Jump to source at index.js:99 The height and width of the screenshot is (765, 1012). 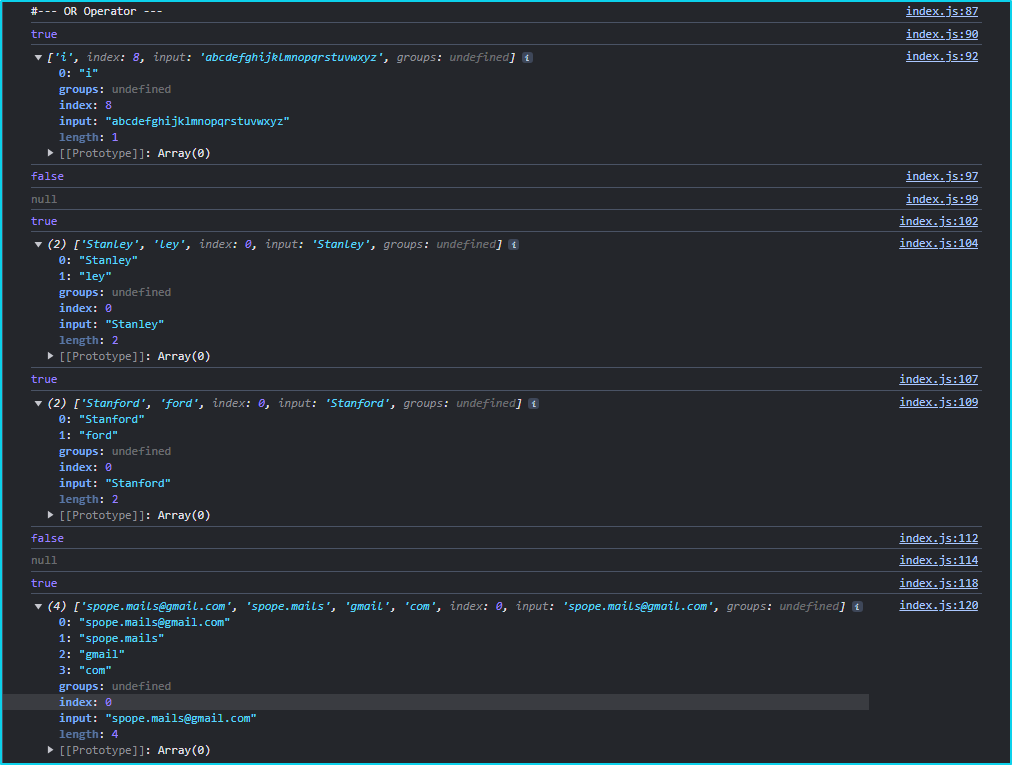(941, 199)
